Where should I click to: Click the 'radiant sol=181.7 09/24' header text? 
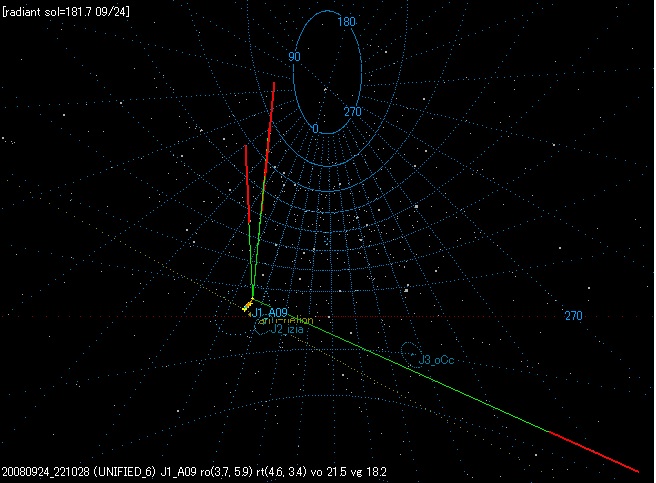point(66,12)
